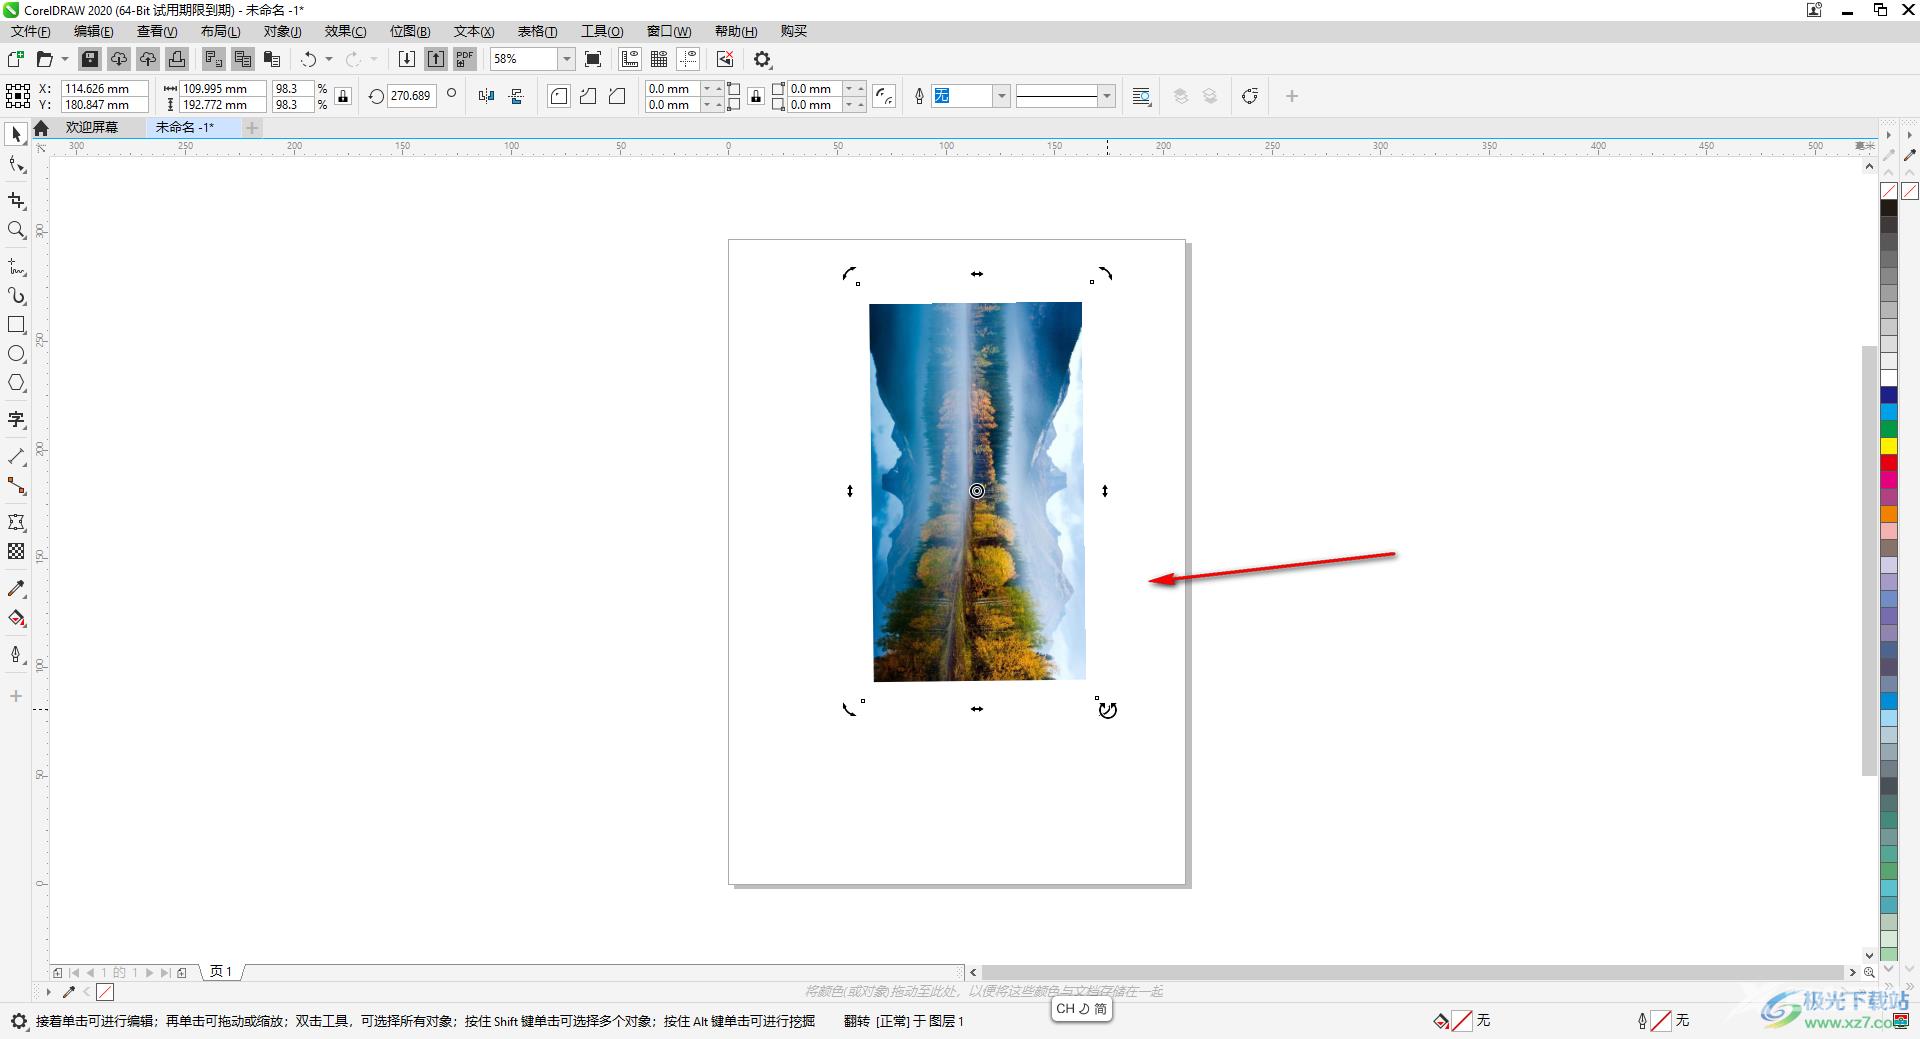1920x1039 pixels.
Task: Expand the zoom level 58% dropdown
Action: click(566, 59)
